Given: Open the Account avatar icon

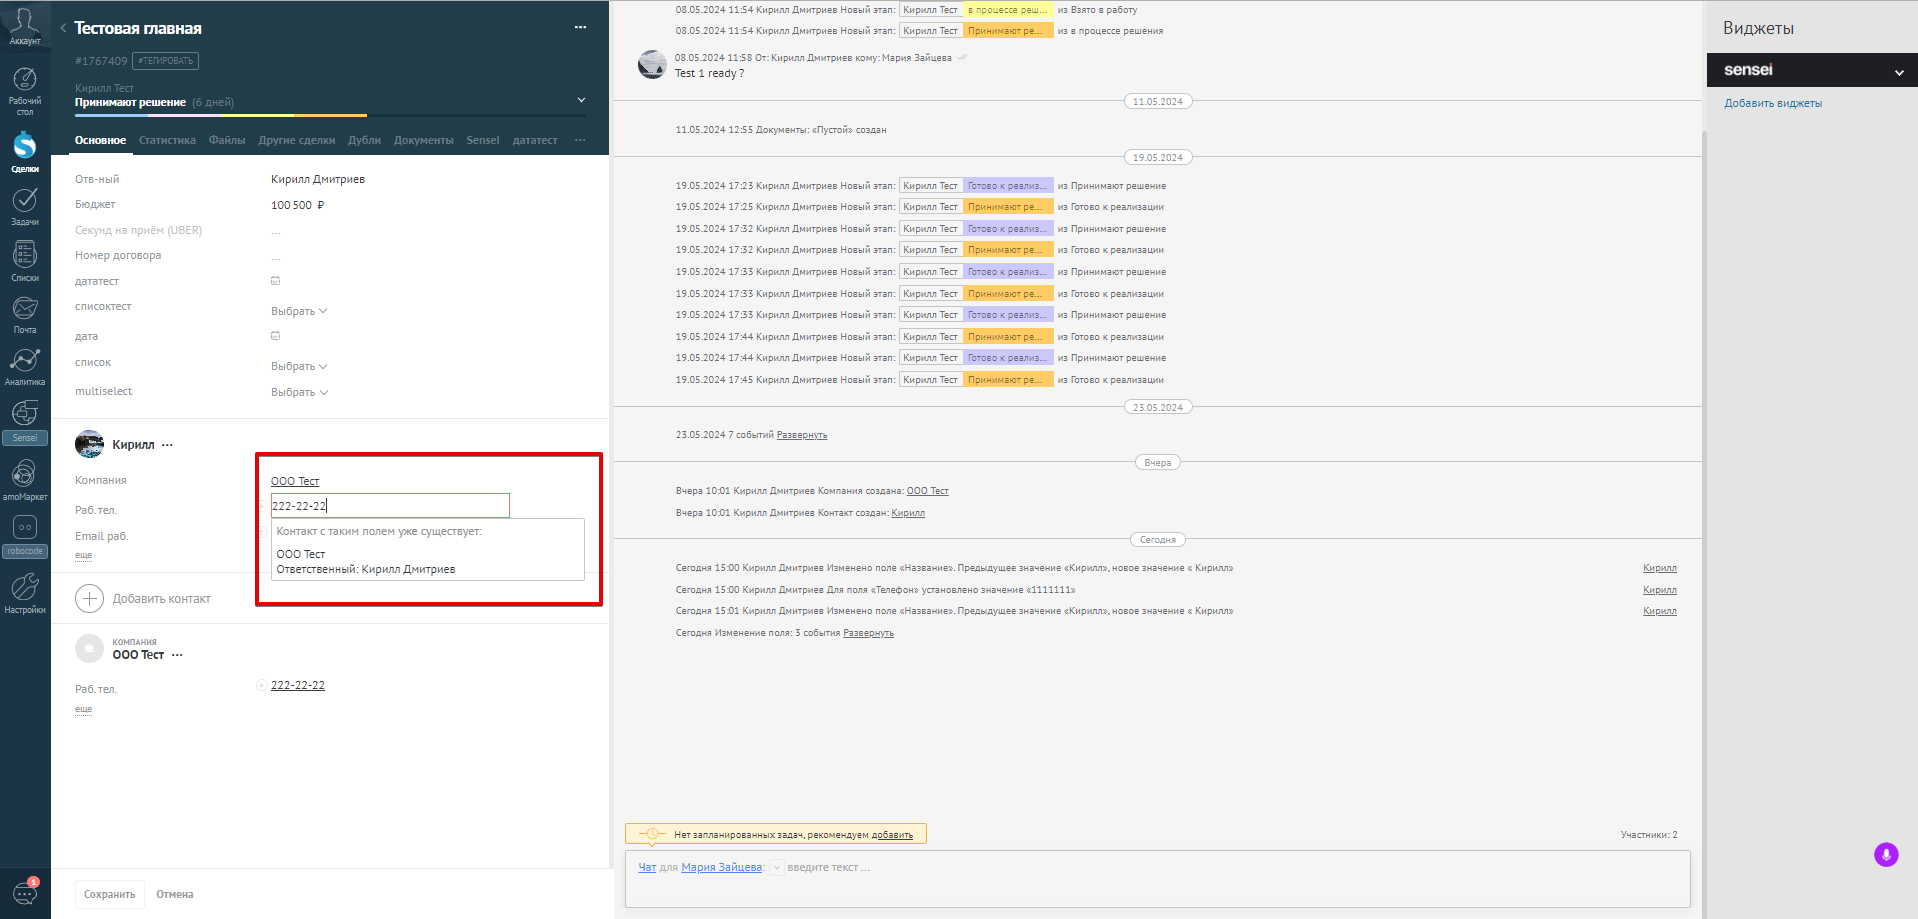Looking at the screenshot, I should (24, 22).
